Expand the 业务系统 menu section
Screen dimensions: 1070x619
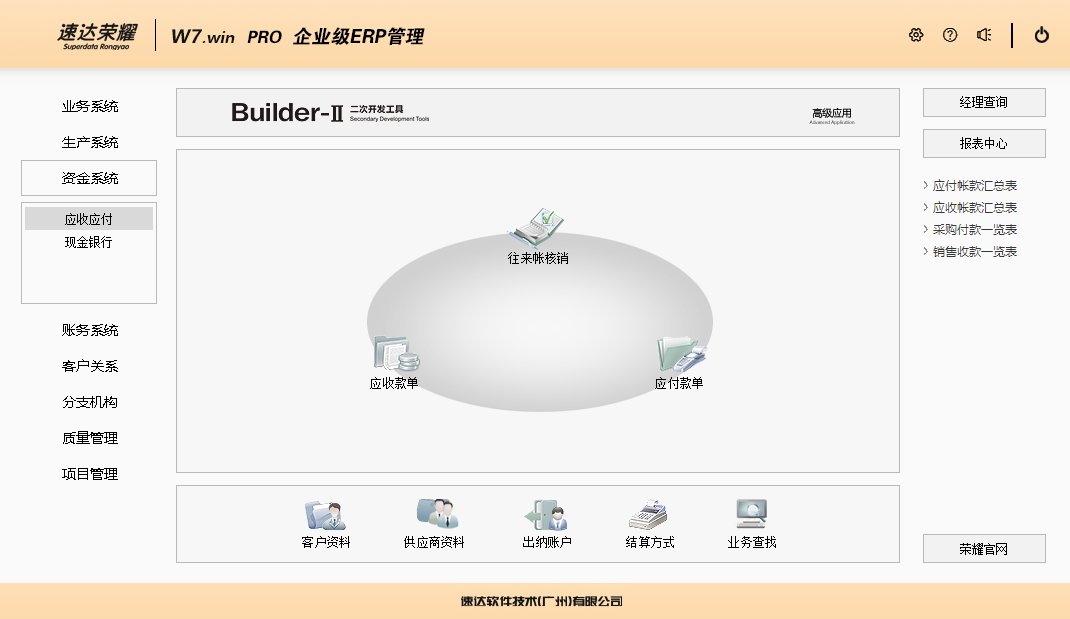[x=89, y=106]
